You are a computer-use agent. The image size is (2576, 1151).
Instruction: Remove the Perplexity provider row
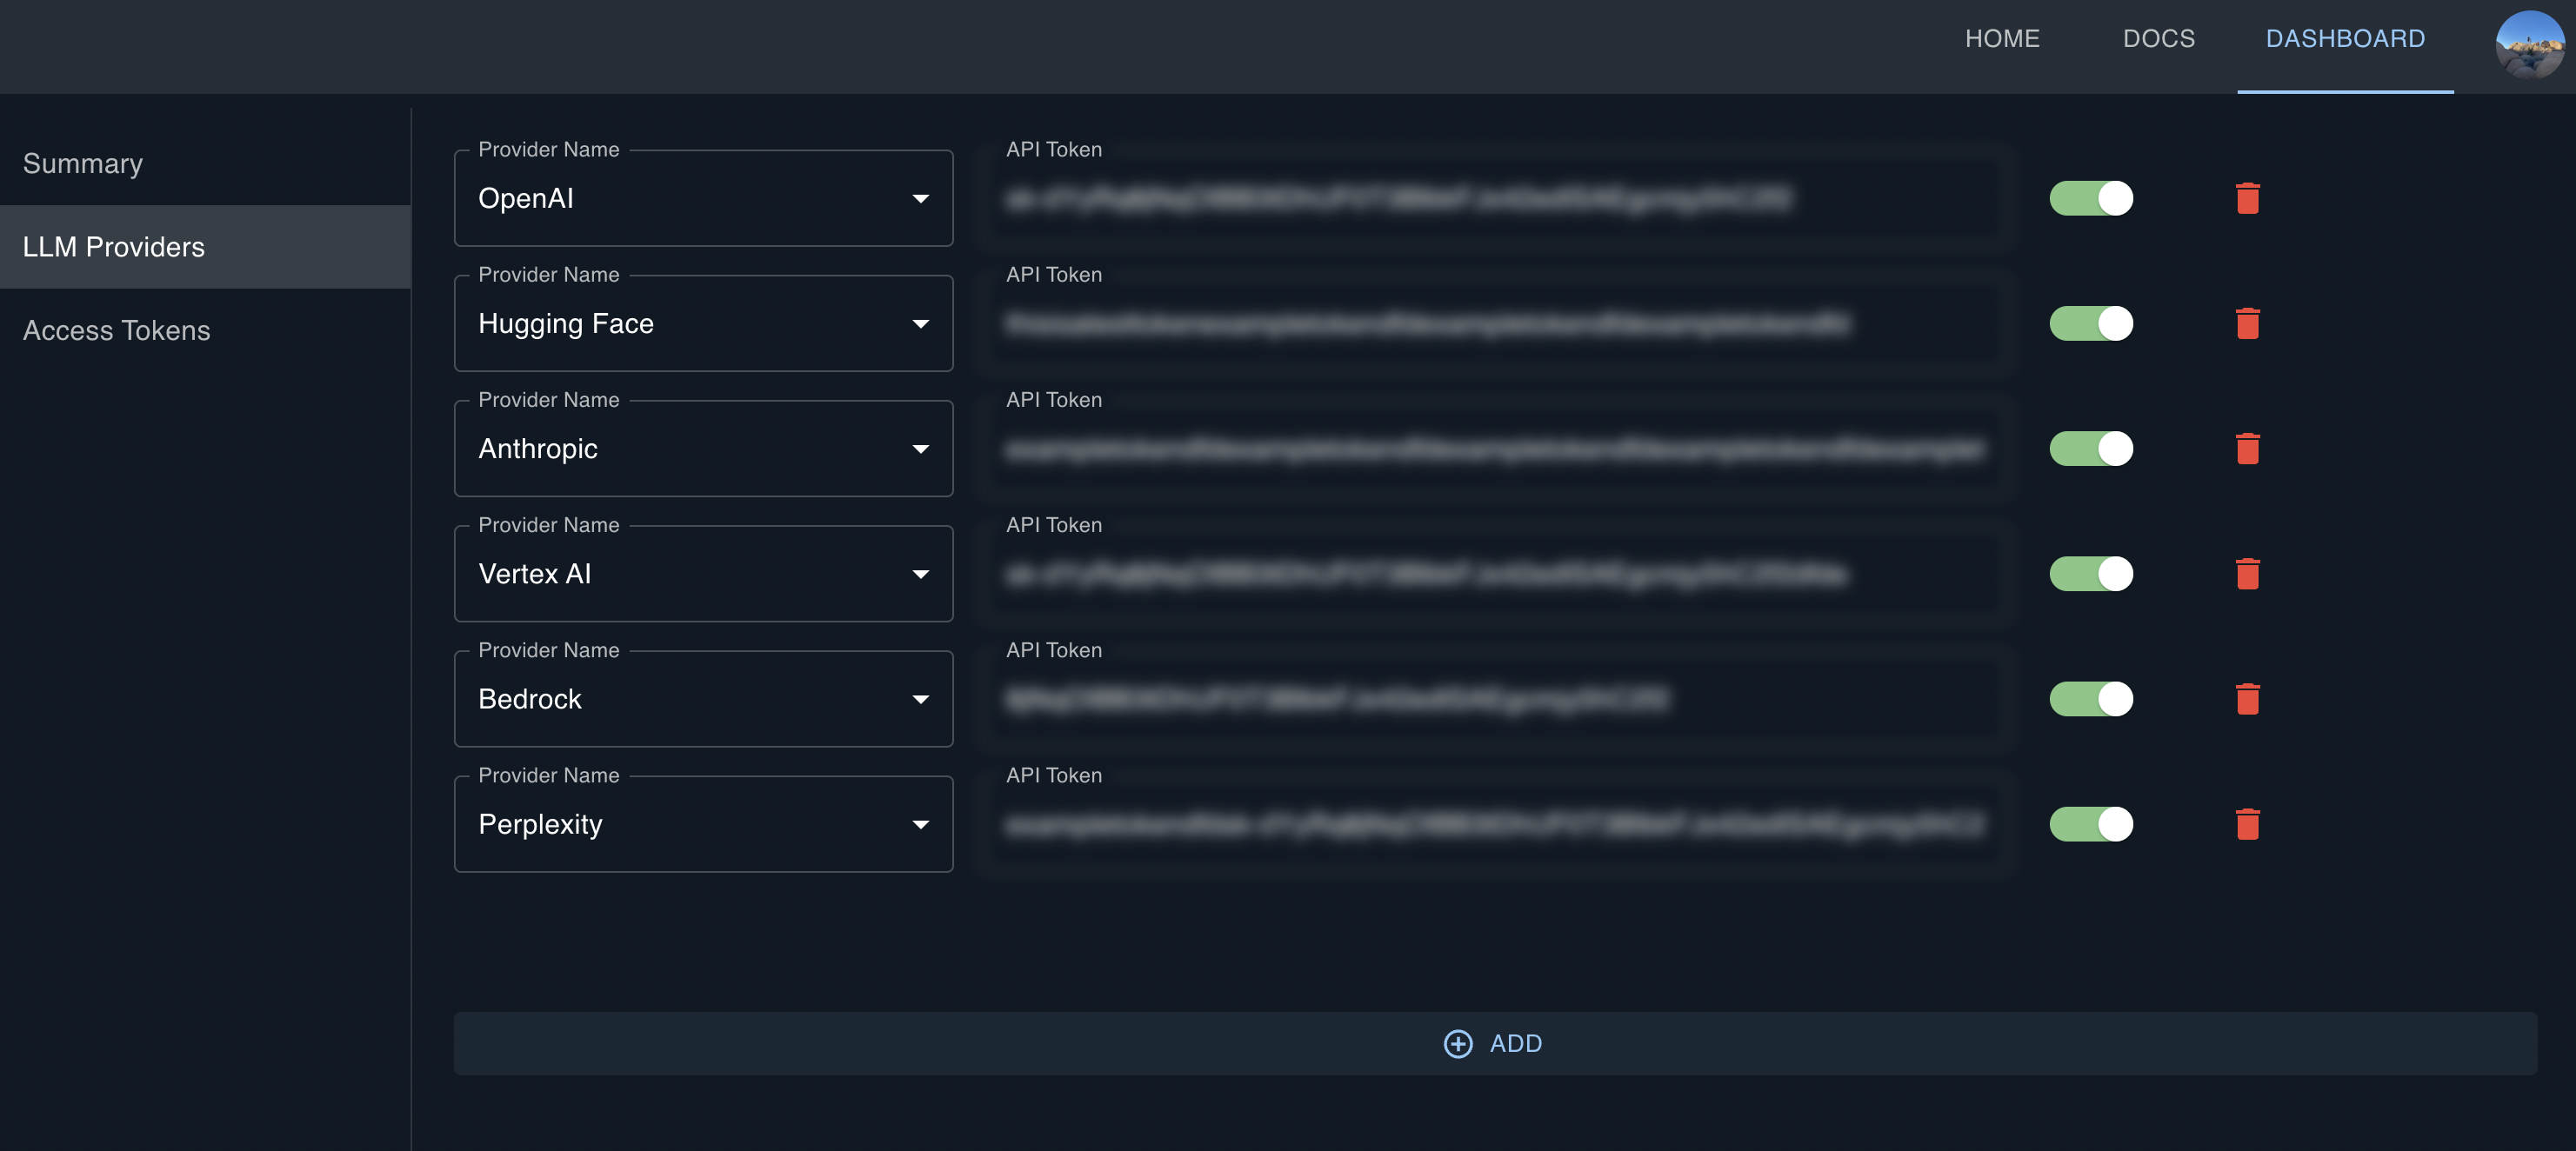coord(2247,824)
